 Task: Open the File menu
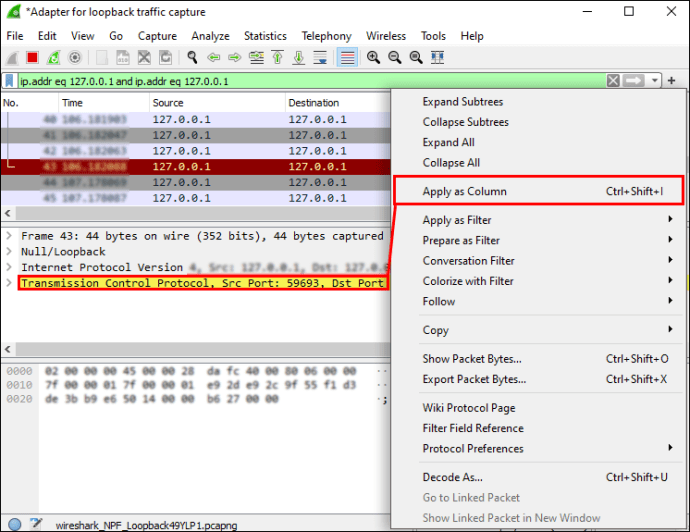15,36
